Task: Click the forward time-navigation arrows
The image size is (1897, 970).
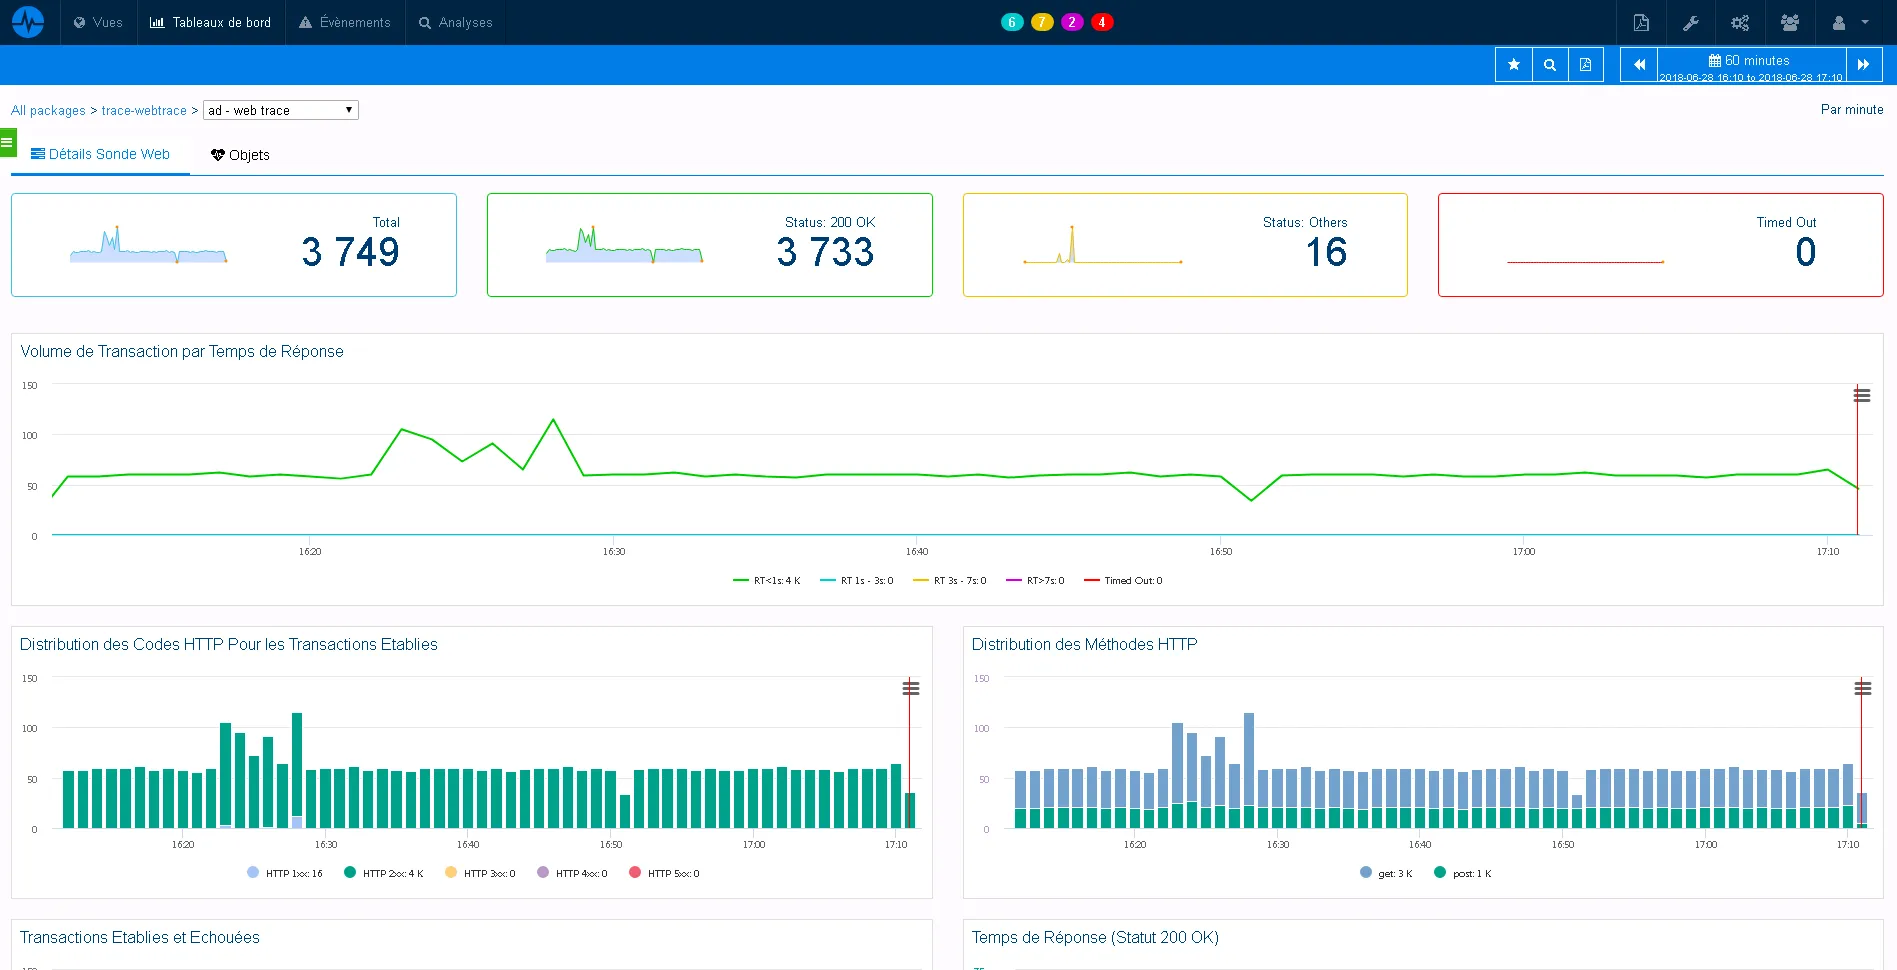Action: (1865, 64)
